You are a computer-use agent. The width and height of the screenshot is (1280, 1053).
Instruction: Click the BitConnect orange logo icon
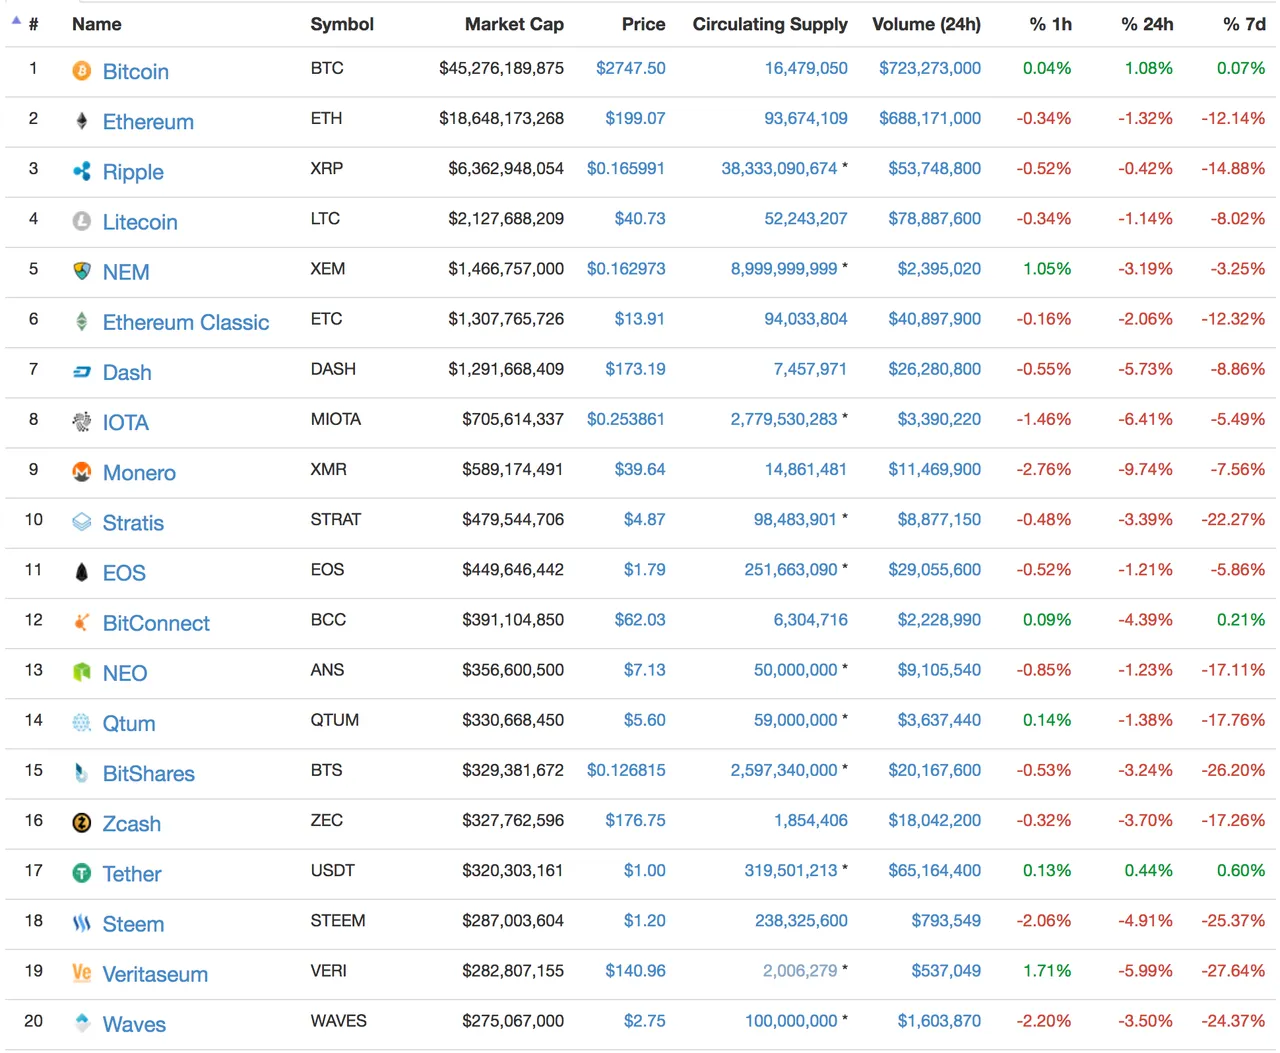82,622
